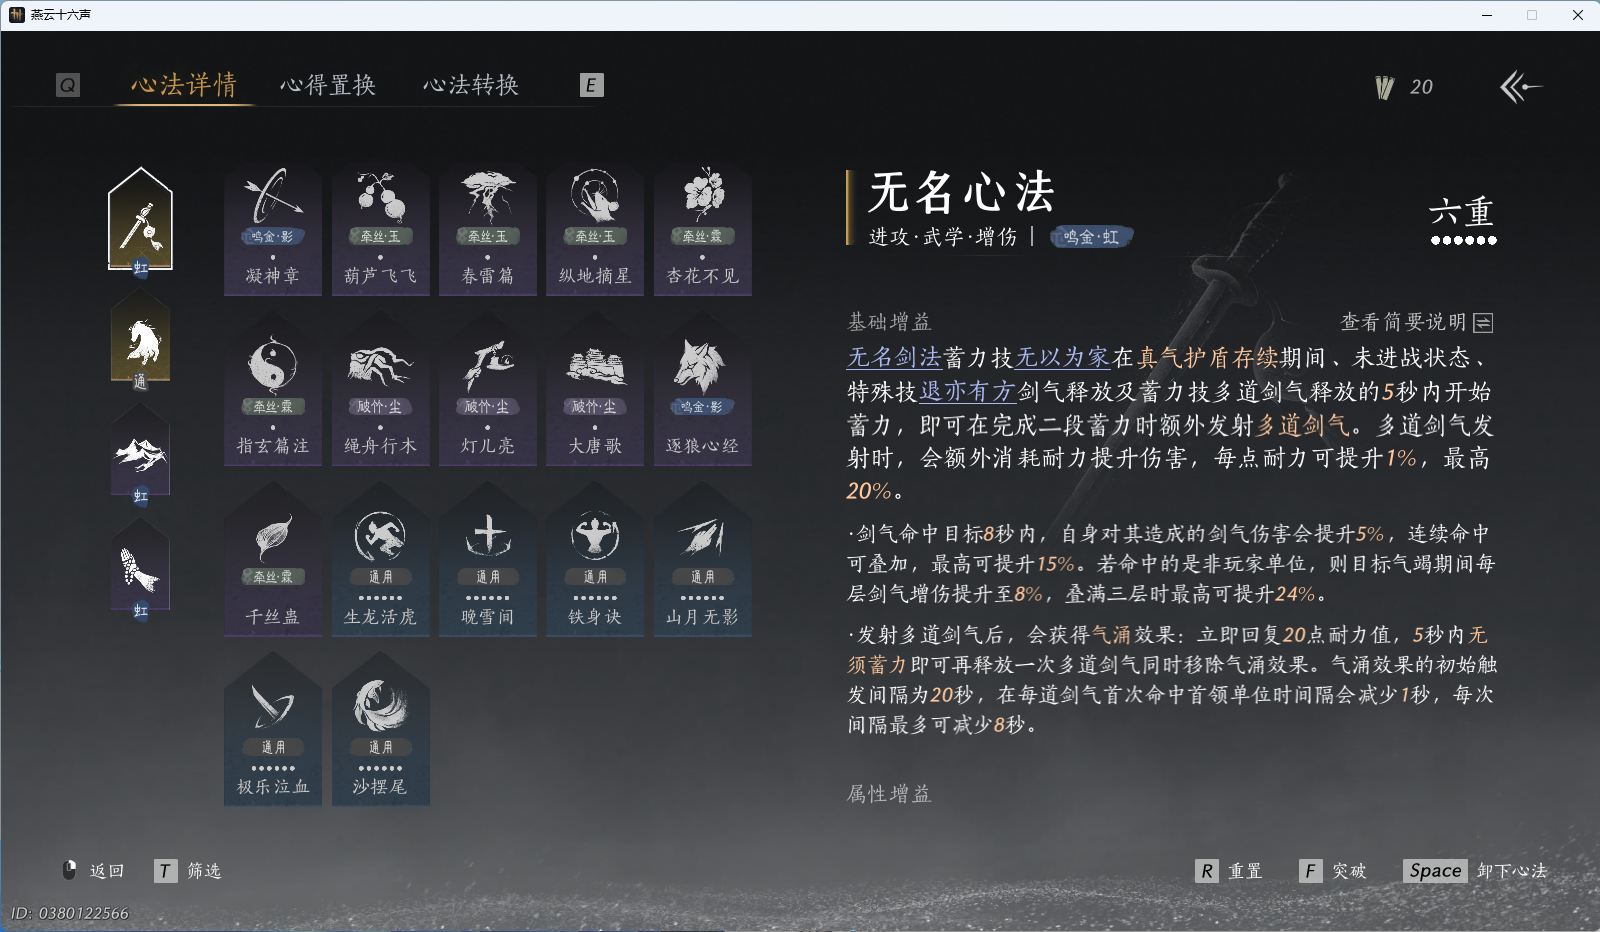Open the 纵地摘星 card thumbnail
This screenshot has width=1600, height=932.
click(x=595, y=230)
